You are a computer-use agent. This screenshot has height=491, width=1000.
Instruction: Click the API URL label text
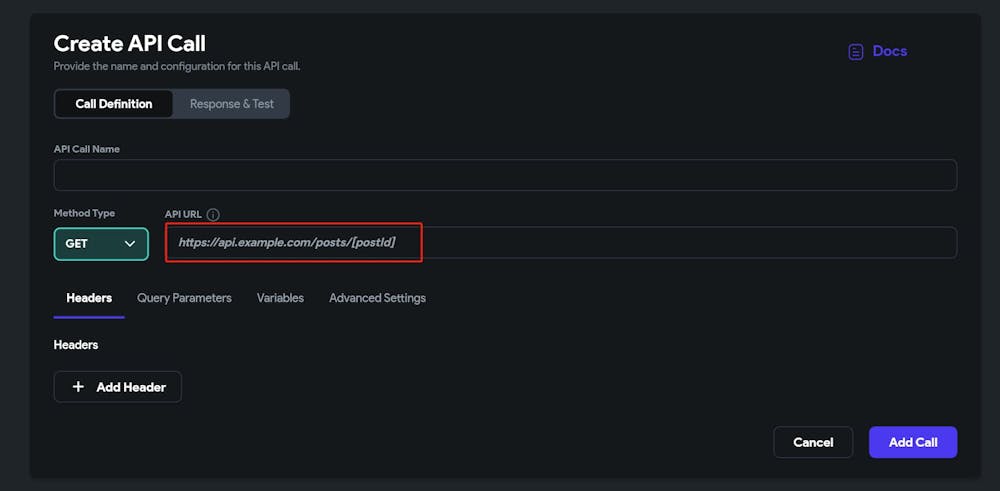182,214
